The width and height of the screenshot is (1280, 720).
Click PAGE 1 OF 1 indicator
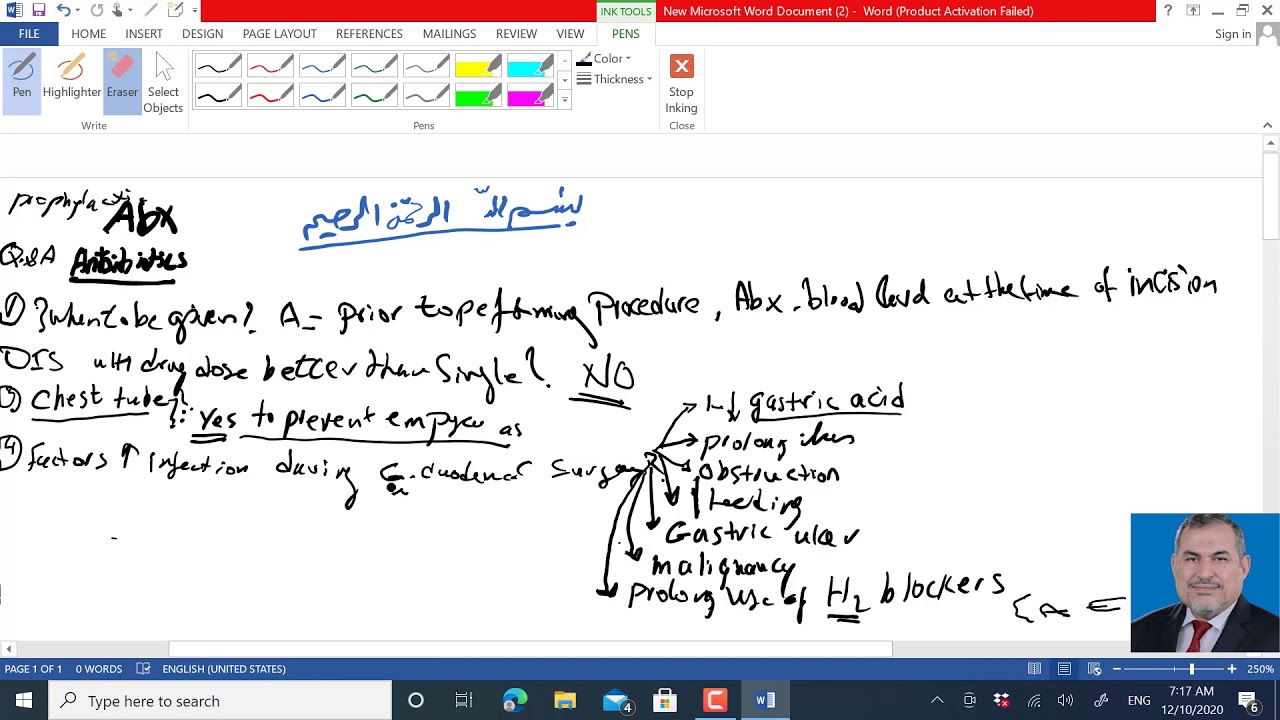coord(33,669)
